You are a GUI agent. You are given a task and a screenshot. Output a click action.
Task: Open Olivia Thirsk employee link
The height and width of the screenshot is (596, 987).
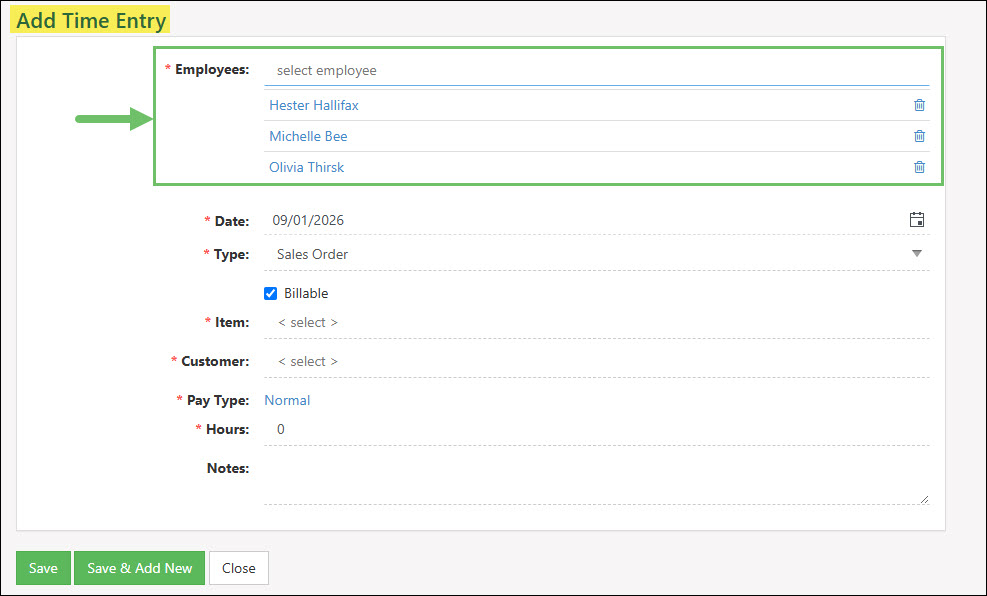click(307, 167)
